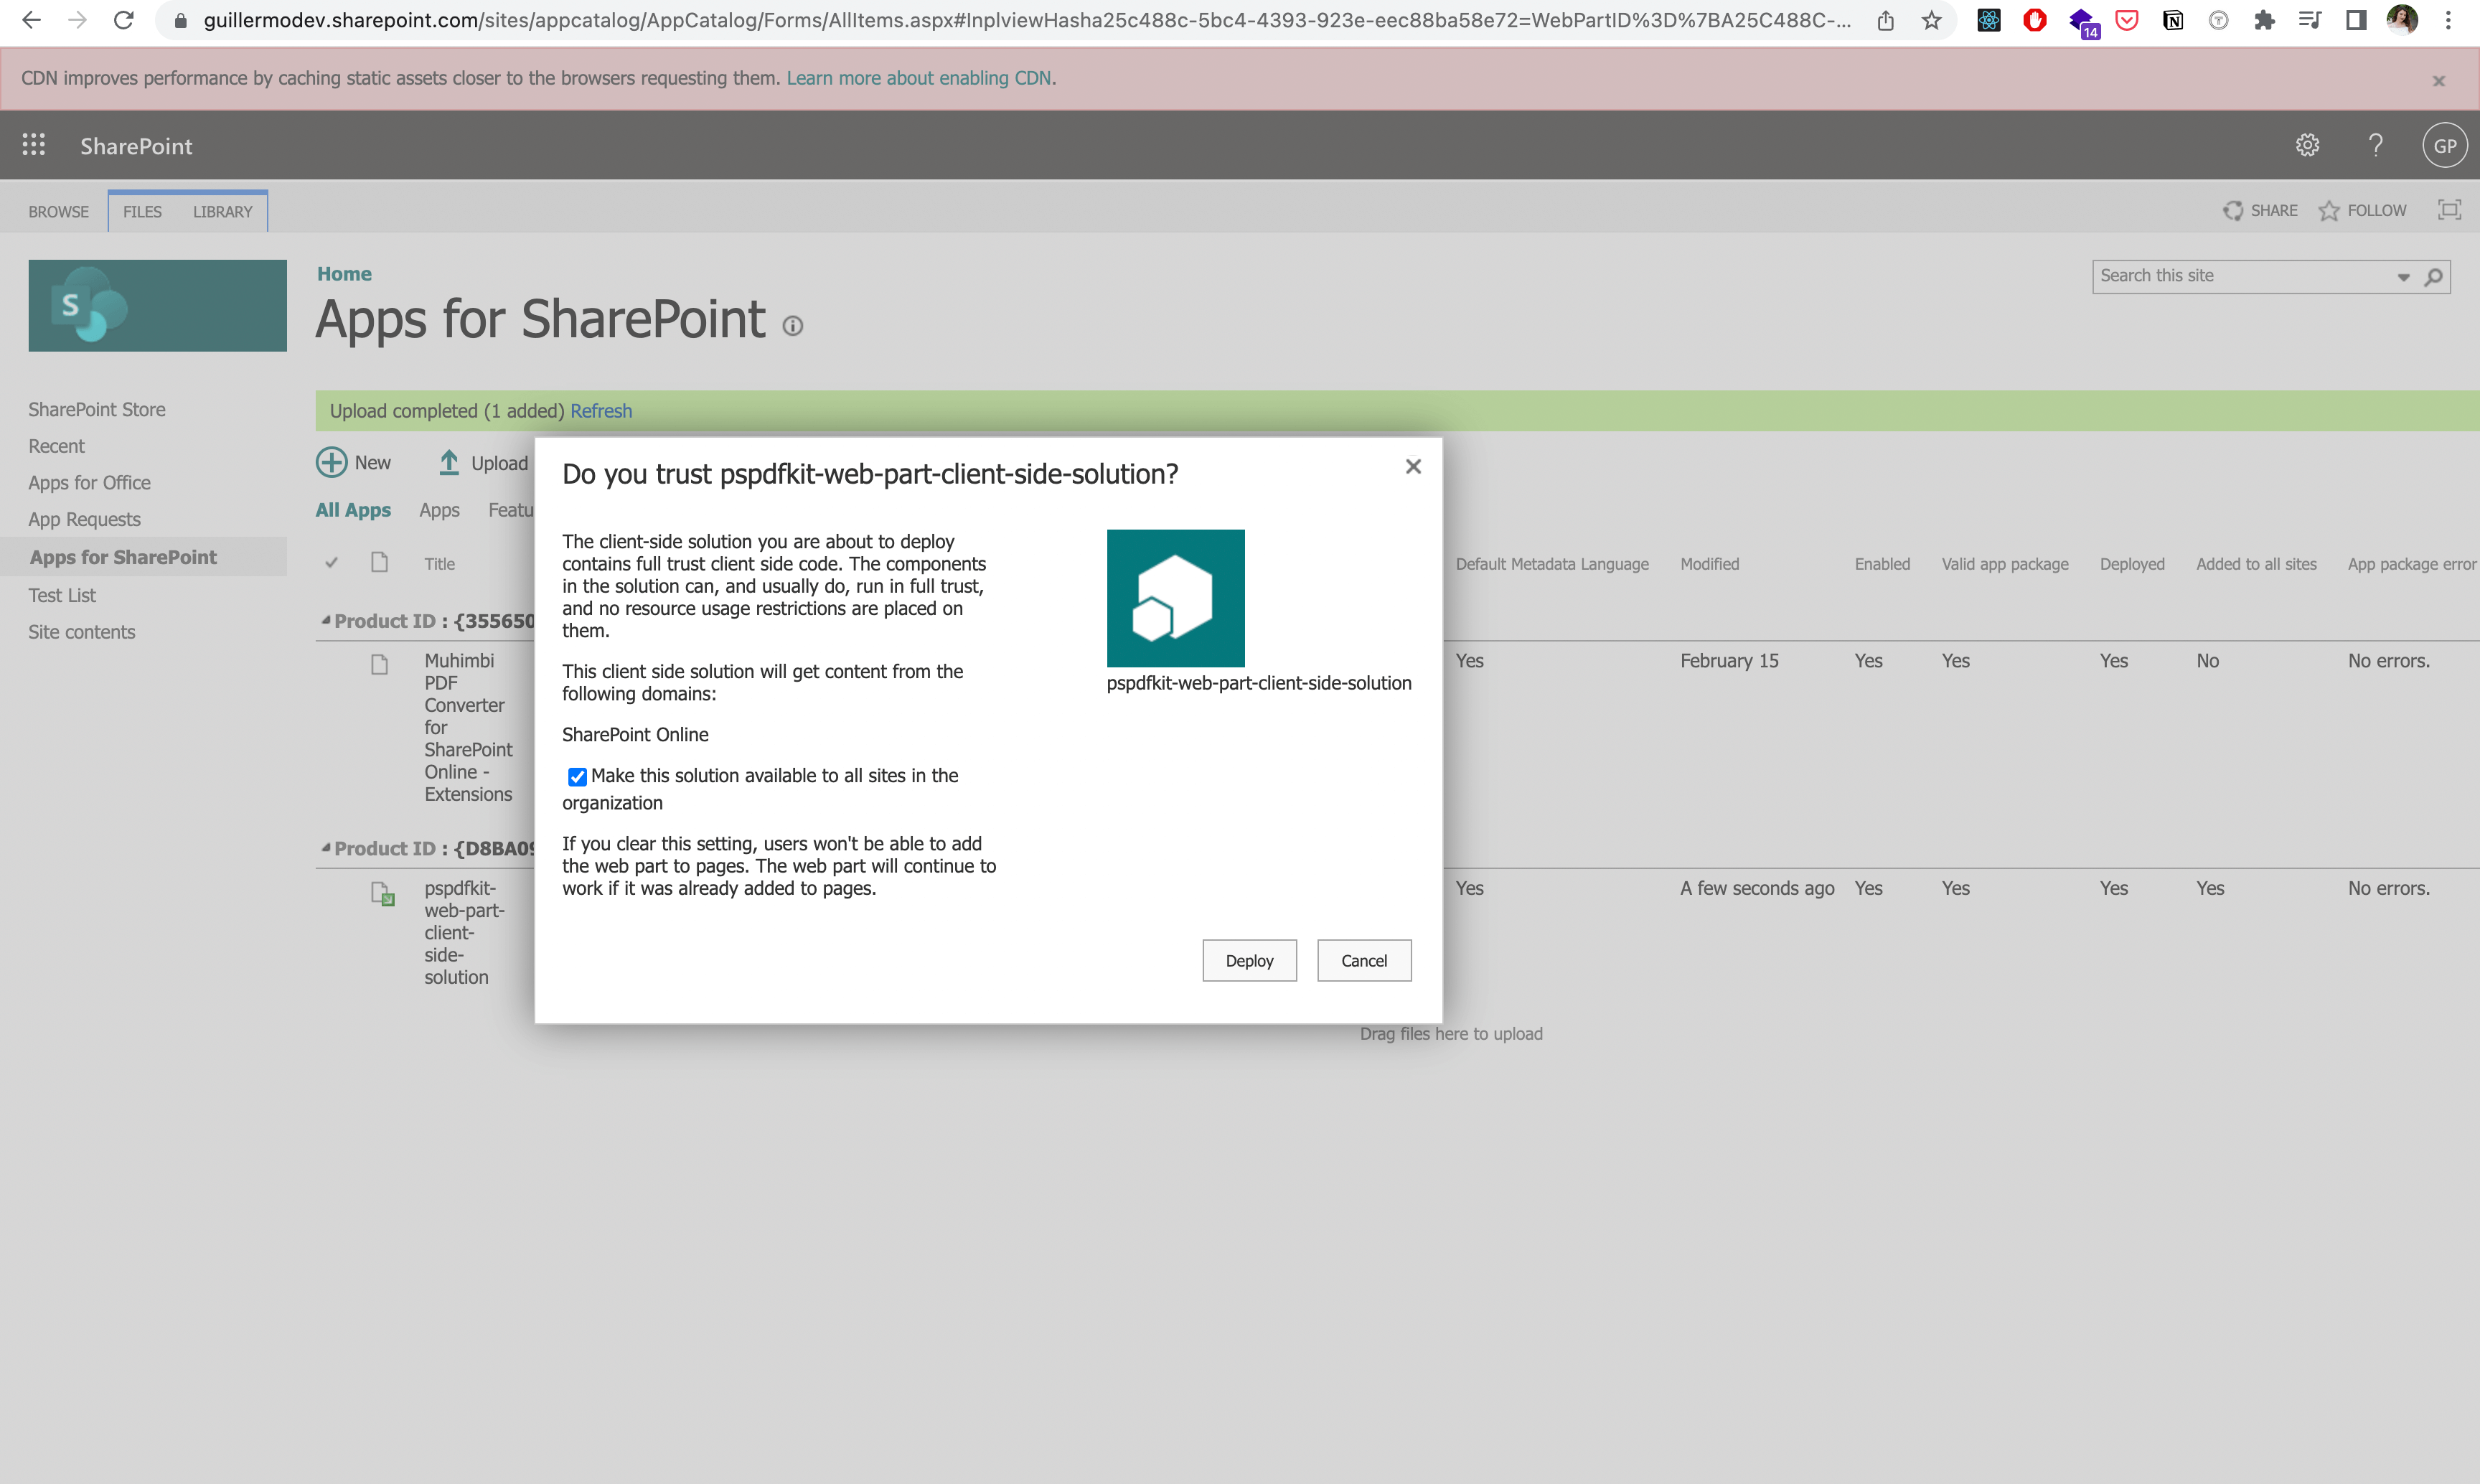Open the browser extensions puzzle icon

pyautogui.click(x=2264, y=20)
